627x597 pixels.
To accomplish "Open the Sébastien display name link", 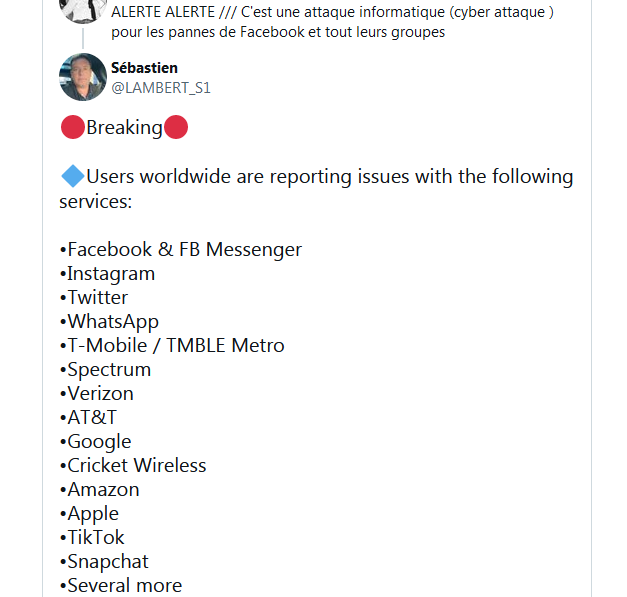I will (144, 68).
